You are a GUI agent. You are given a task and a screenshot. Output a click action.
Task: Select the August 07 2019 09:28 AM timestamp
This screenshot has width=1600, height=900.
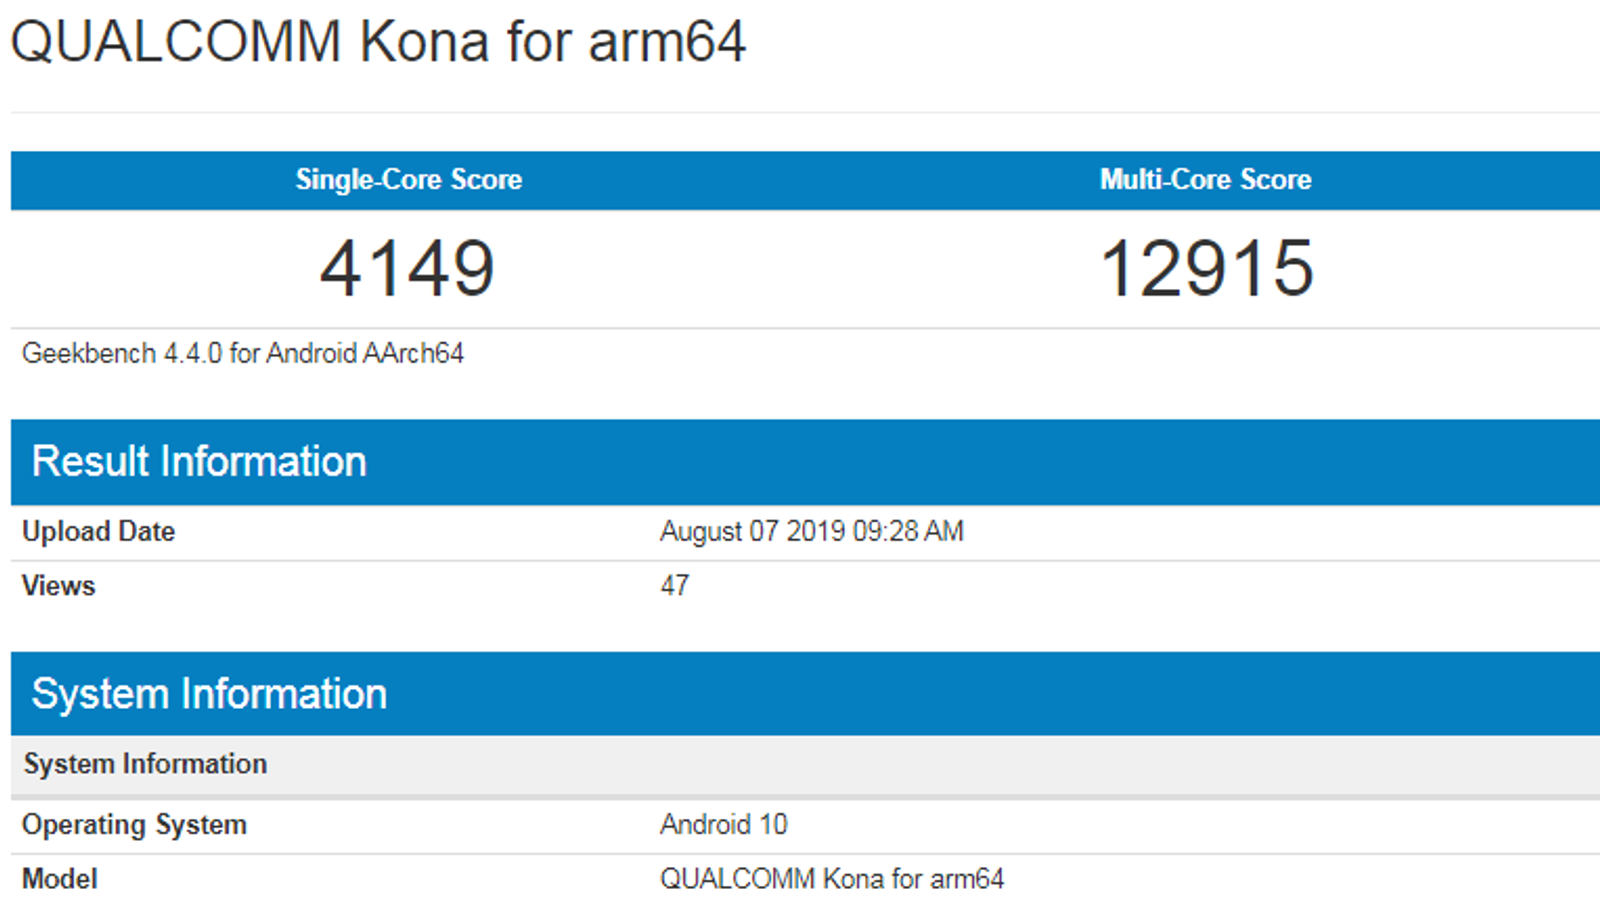[811, 531]
